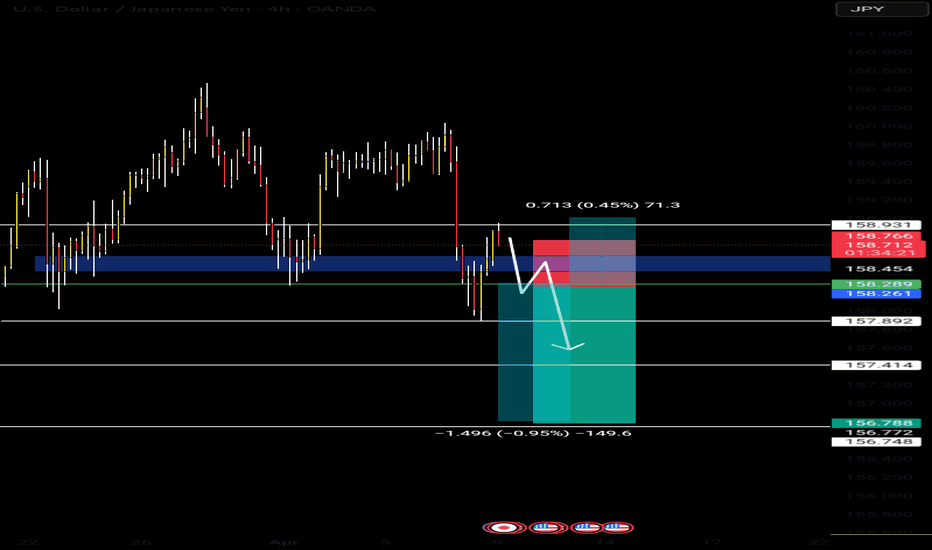This screenshot has width=932, height=550.
Task: Click the Apr label on time axis
Action: [279, 541]
